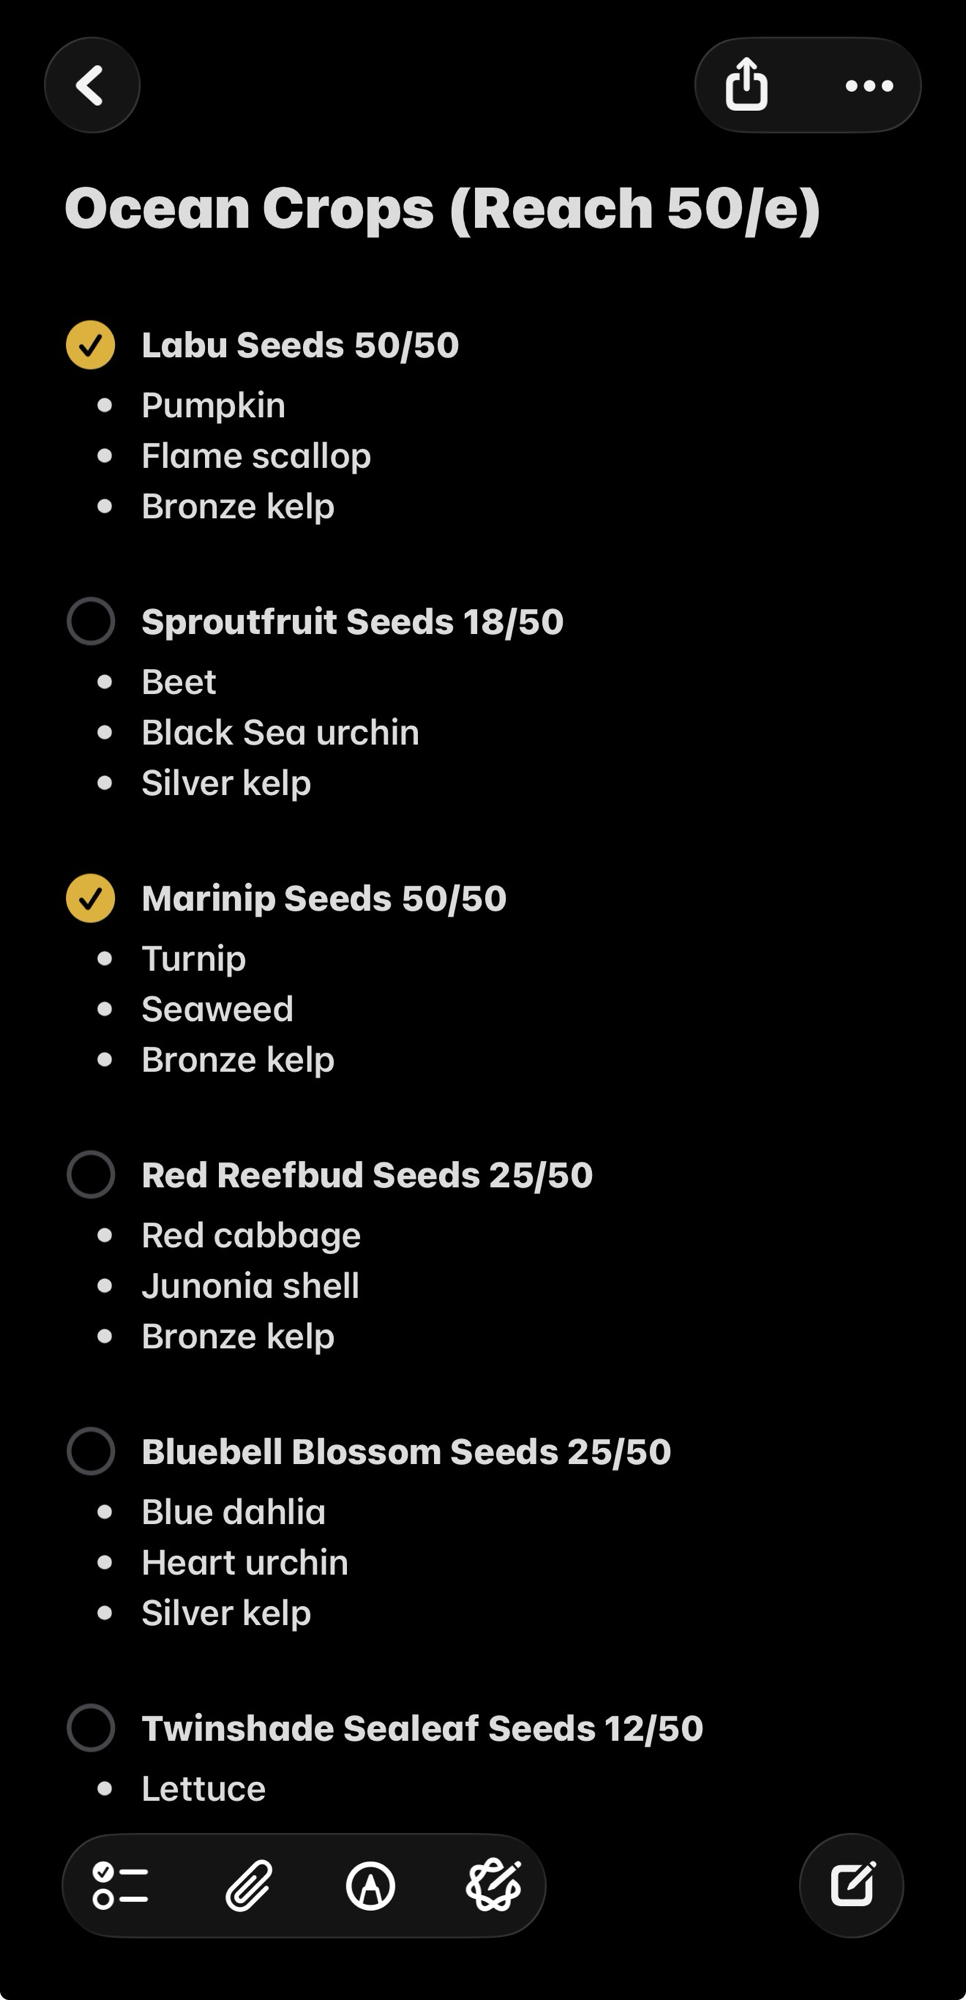Tap the Heart urchin list entry
The height and width of the screenshot is (2000, 966).
245,1562
